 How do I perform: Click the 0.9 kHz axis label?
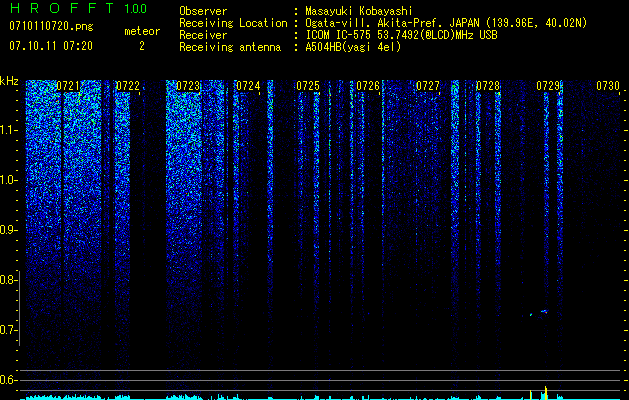(x=8, y=230)
